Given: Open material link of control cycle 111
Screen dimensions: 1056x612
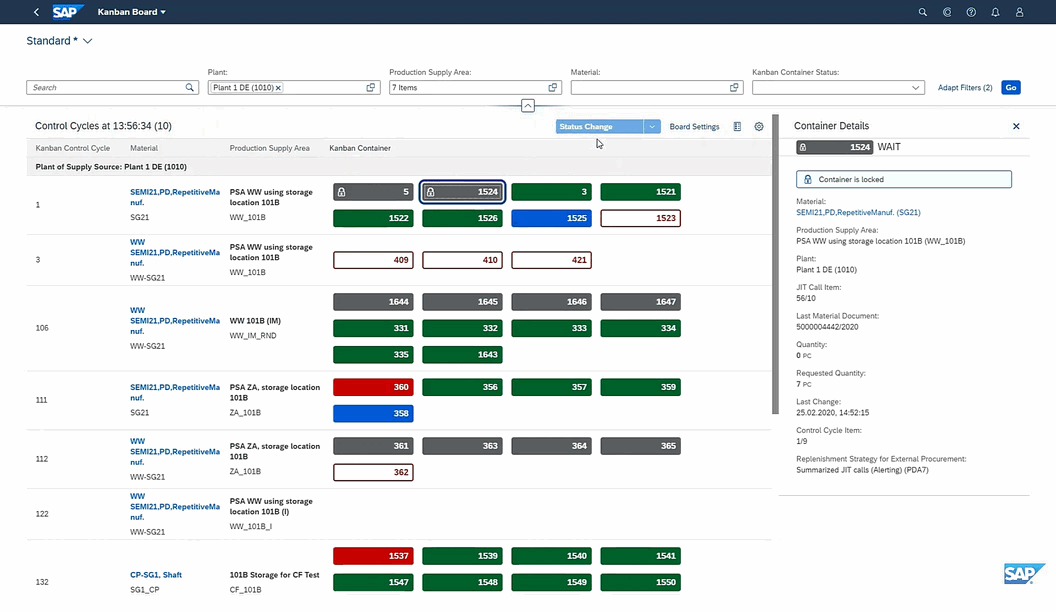Looking at the screenshot, I should click(x=175, y=393).
